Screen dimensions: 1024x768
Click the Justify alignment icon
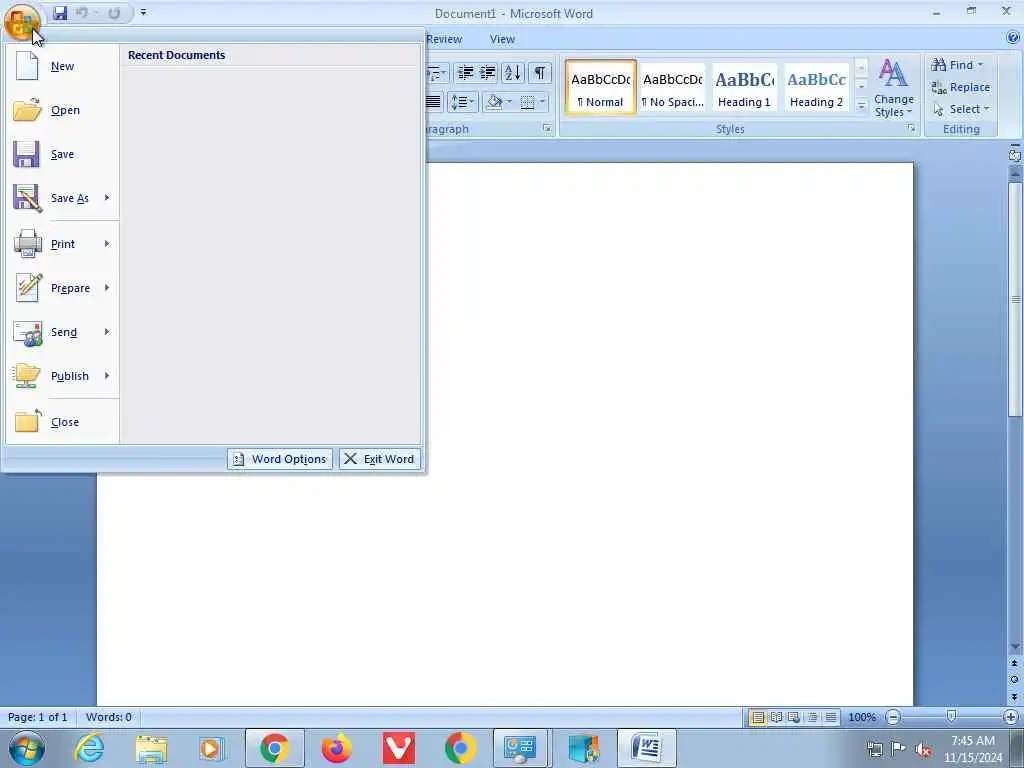[434, 102]
